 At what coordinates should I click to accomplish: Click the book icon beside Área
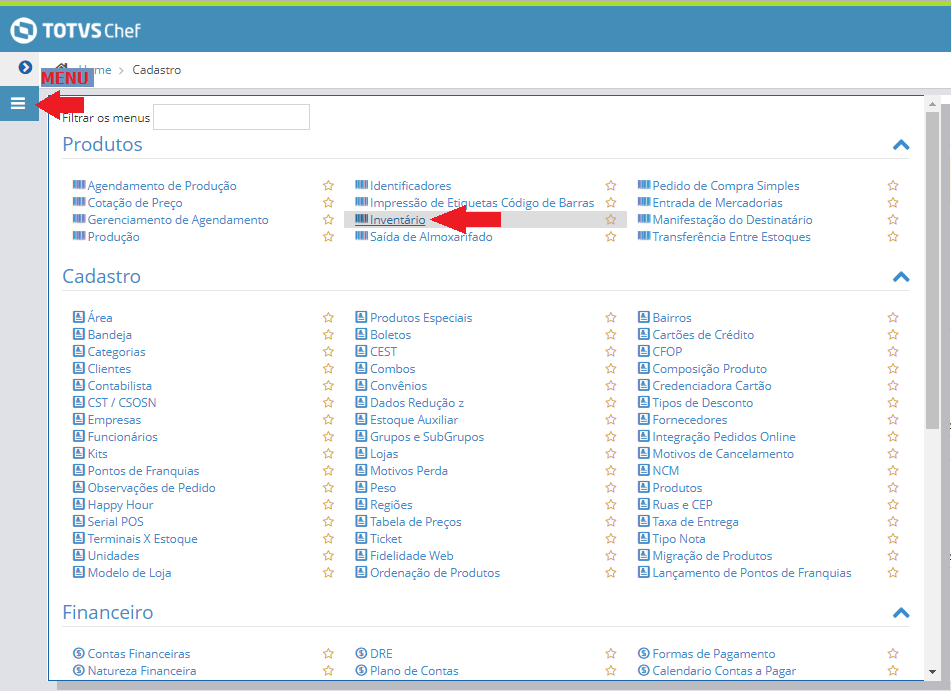coord(79,317)
